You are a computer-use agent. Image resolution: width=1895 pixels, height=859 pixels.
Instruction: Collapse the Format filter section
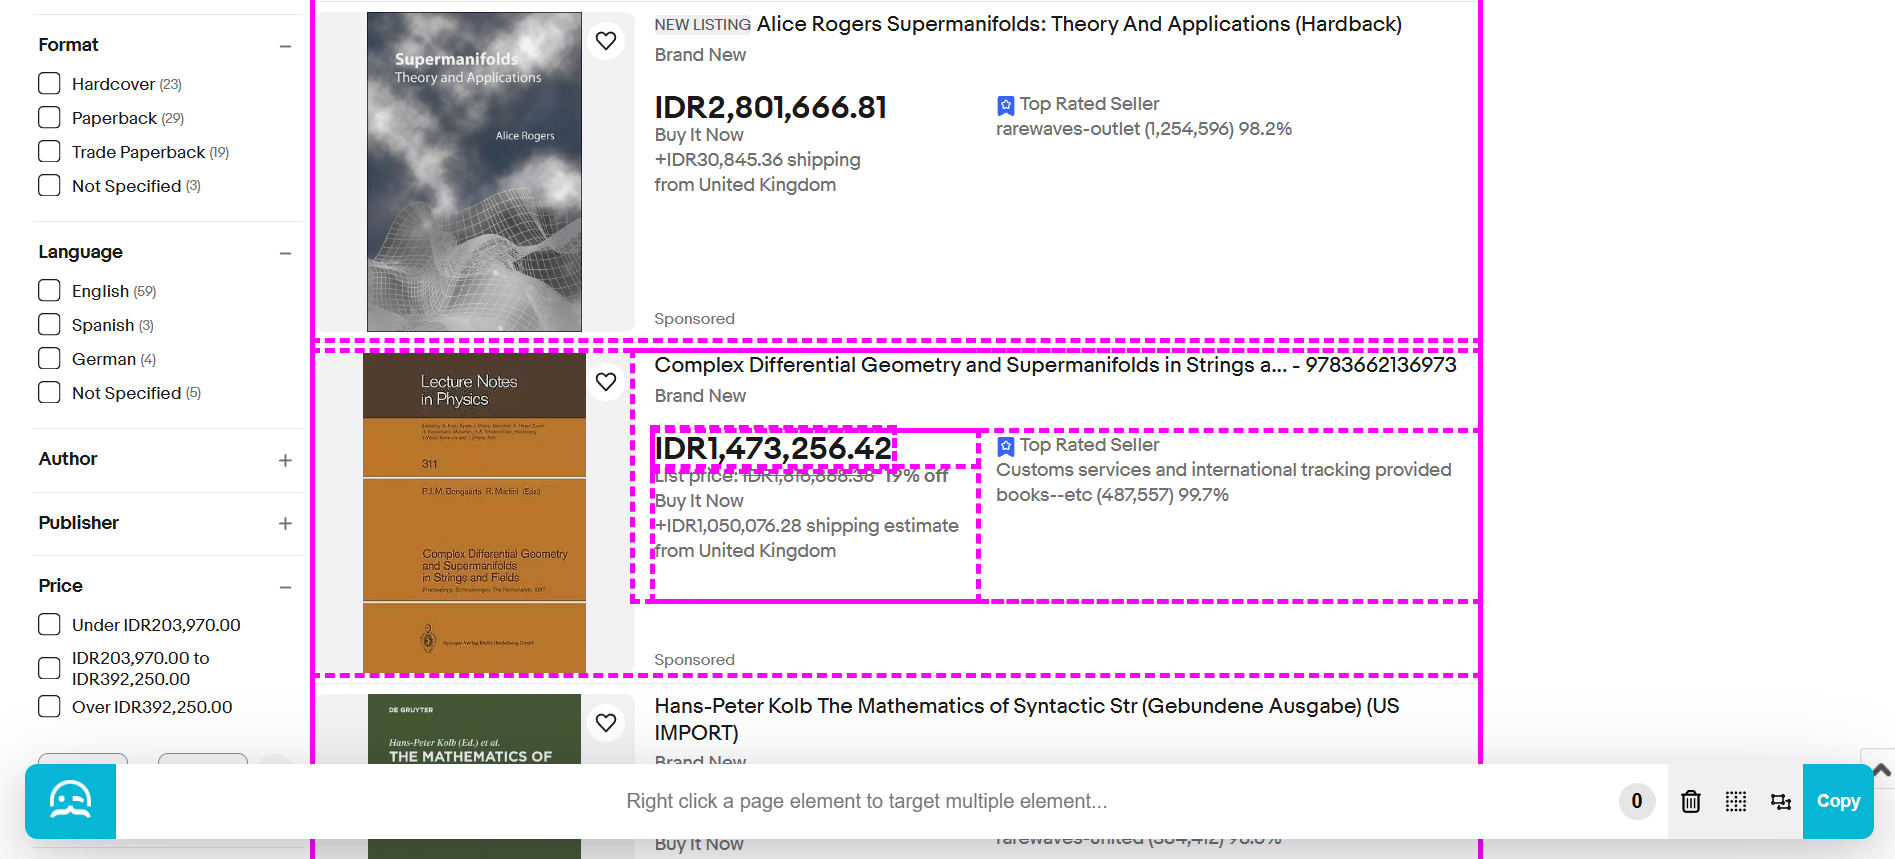[285, 46]
